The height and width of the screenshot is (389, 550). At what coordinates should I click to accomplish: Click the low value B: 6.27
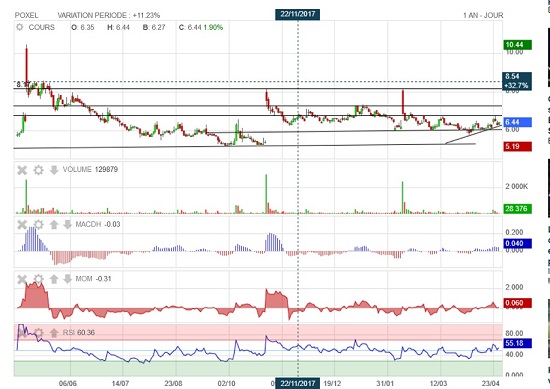pyautogui.click(x=154, y=27)
